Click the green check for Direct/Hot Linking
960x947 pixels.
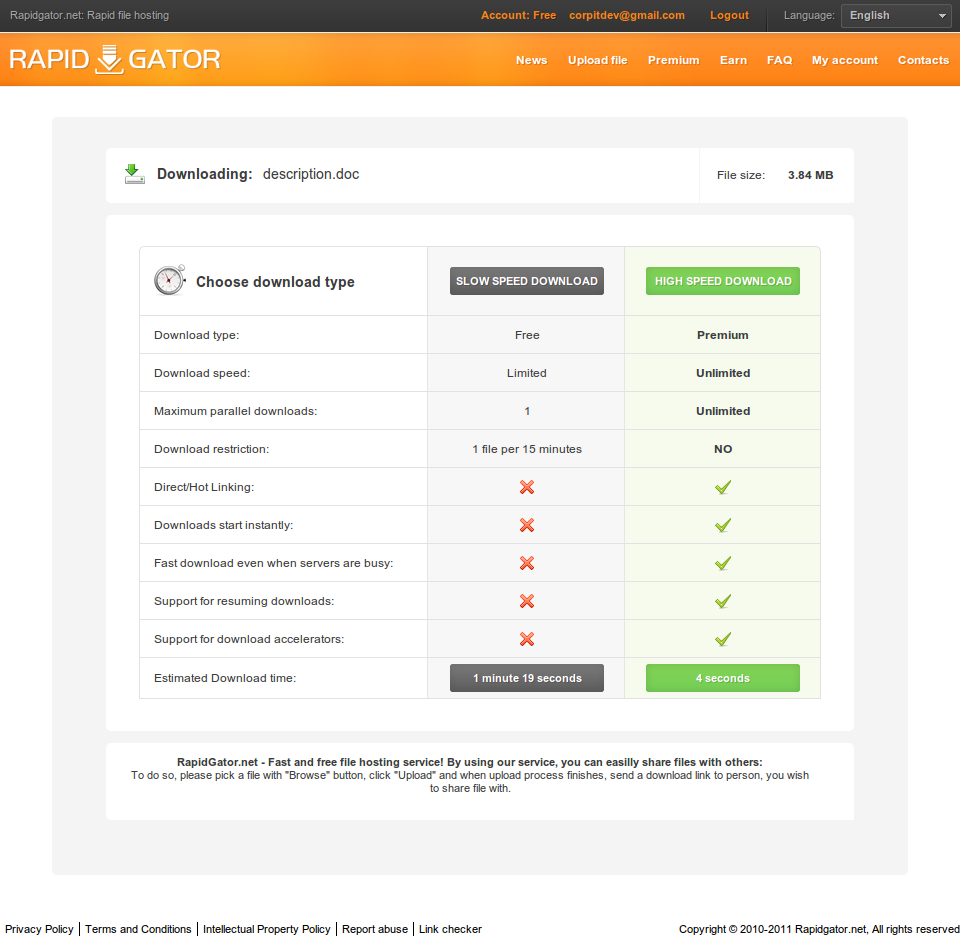point(722,487)
